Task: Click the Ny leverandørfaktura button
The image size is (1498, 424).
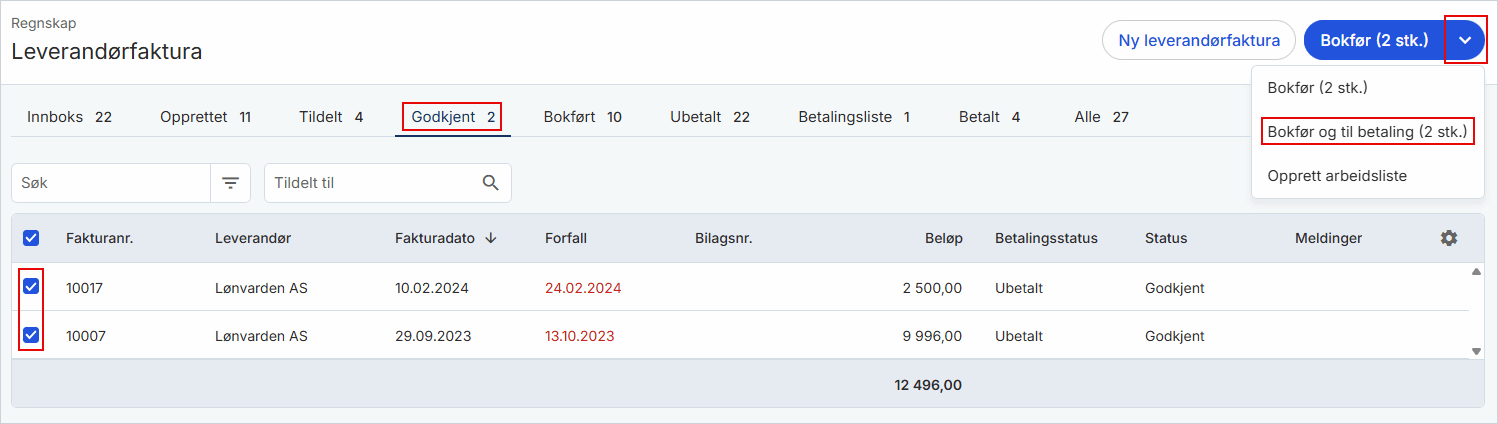Action: coord(1199,41)
